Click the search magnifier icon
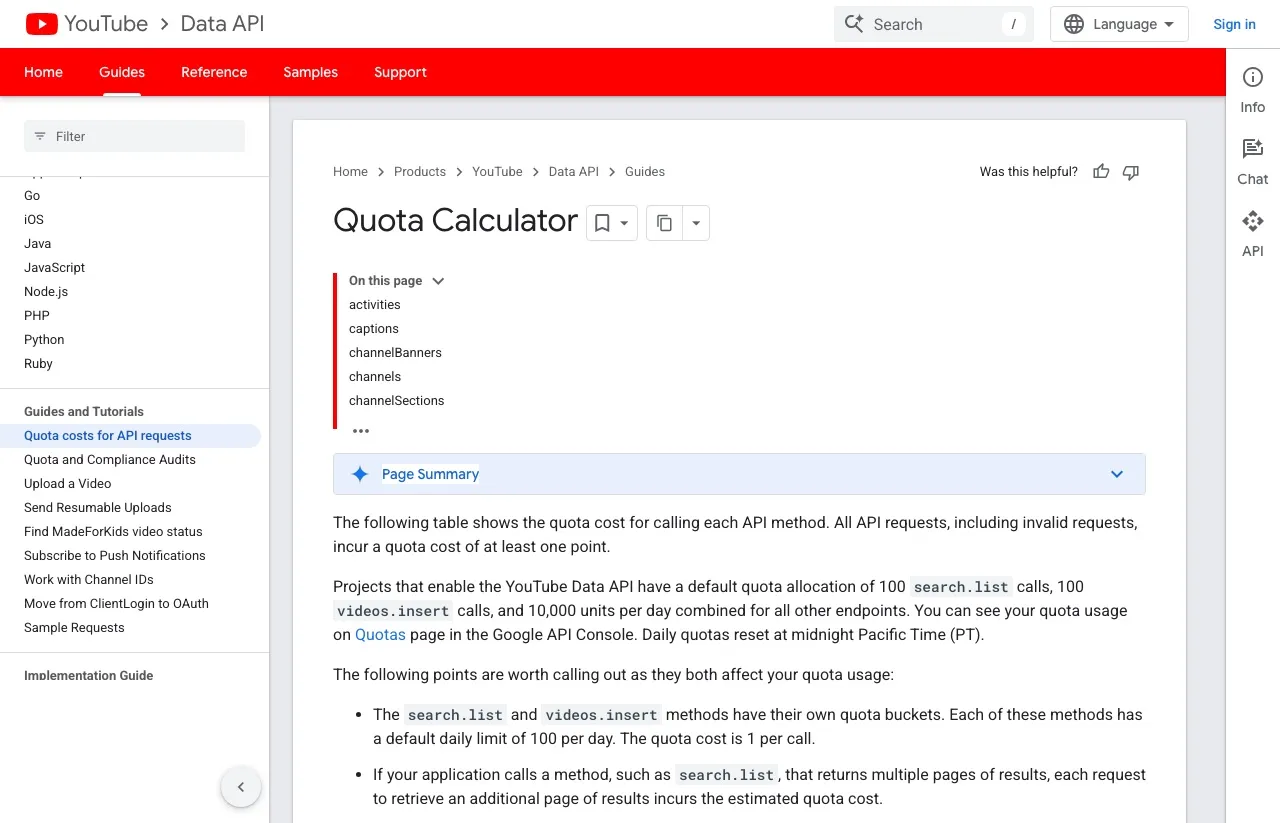 [853, 24]
